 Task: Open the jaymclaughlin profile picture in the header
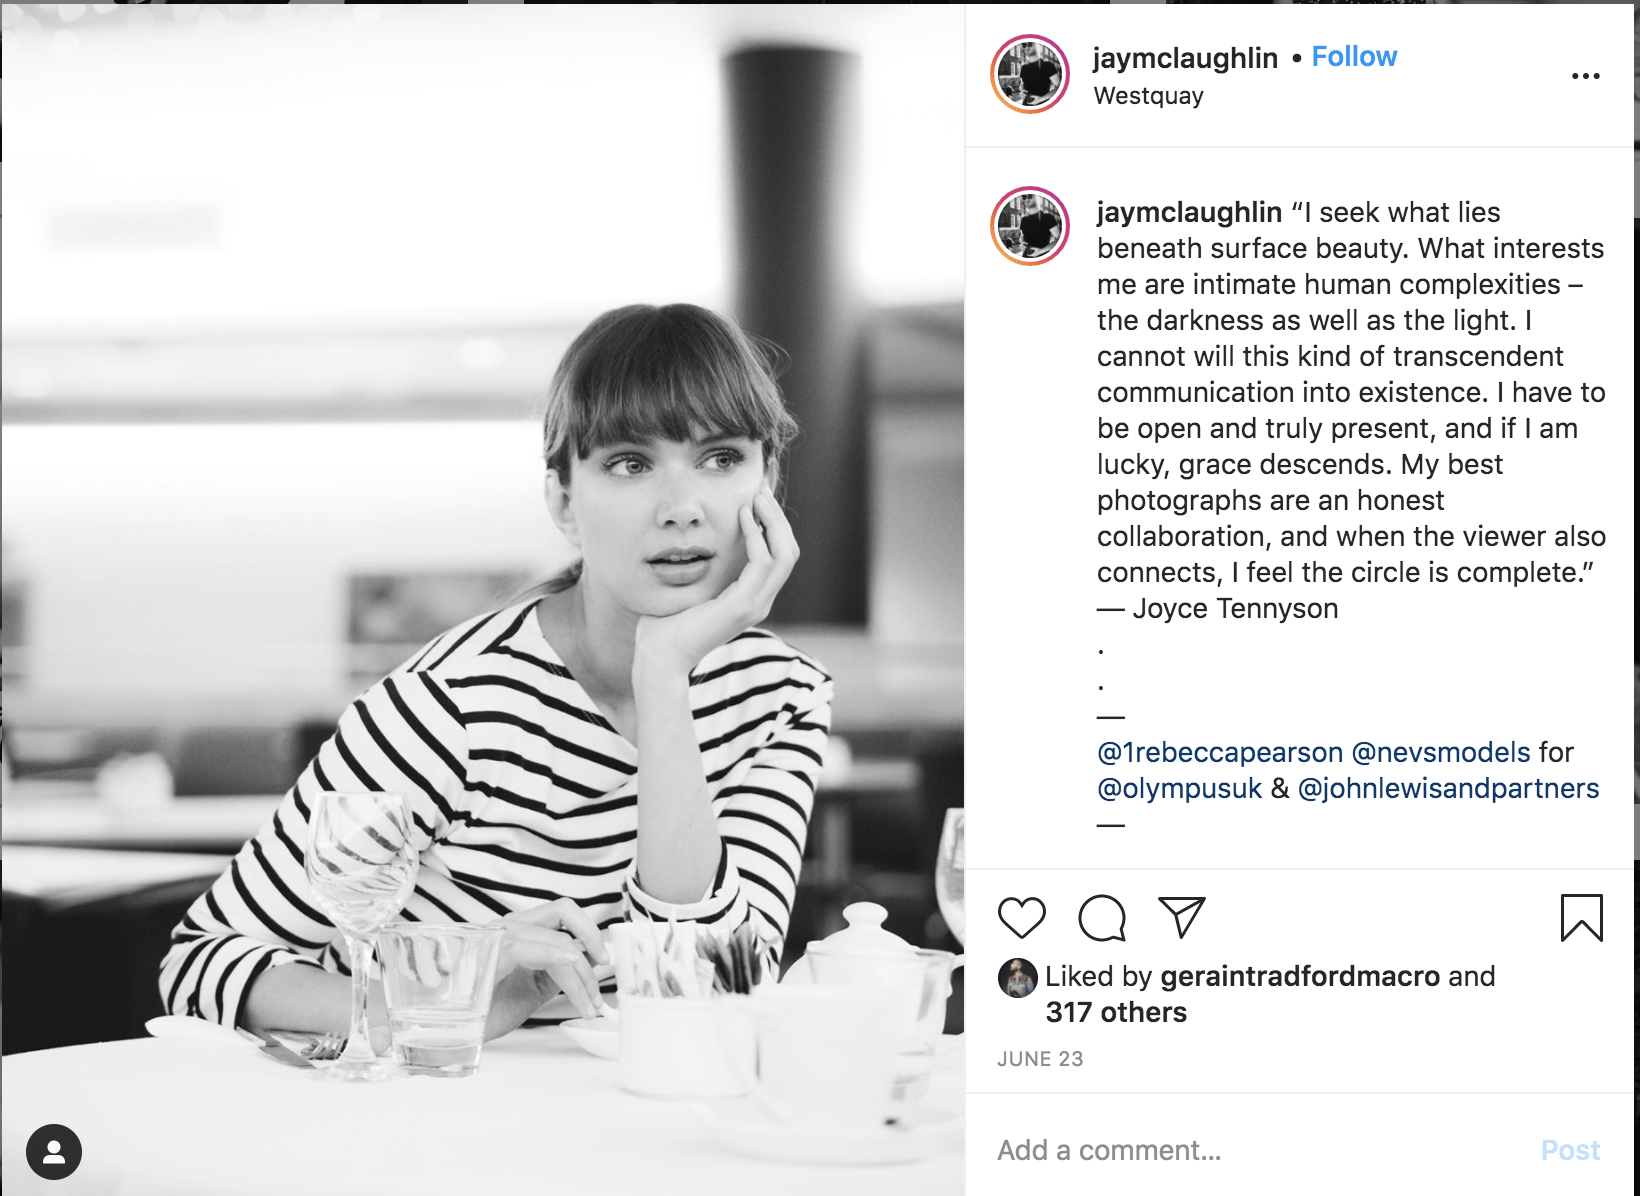1030,74
